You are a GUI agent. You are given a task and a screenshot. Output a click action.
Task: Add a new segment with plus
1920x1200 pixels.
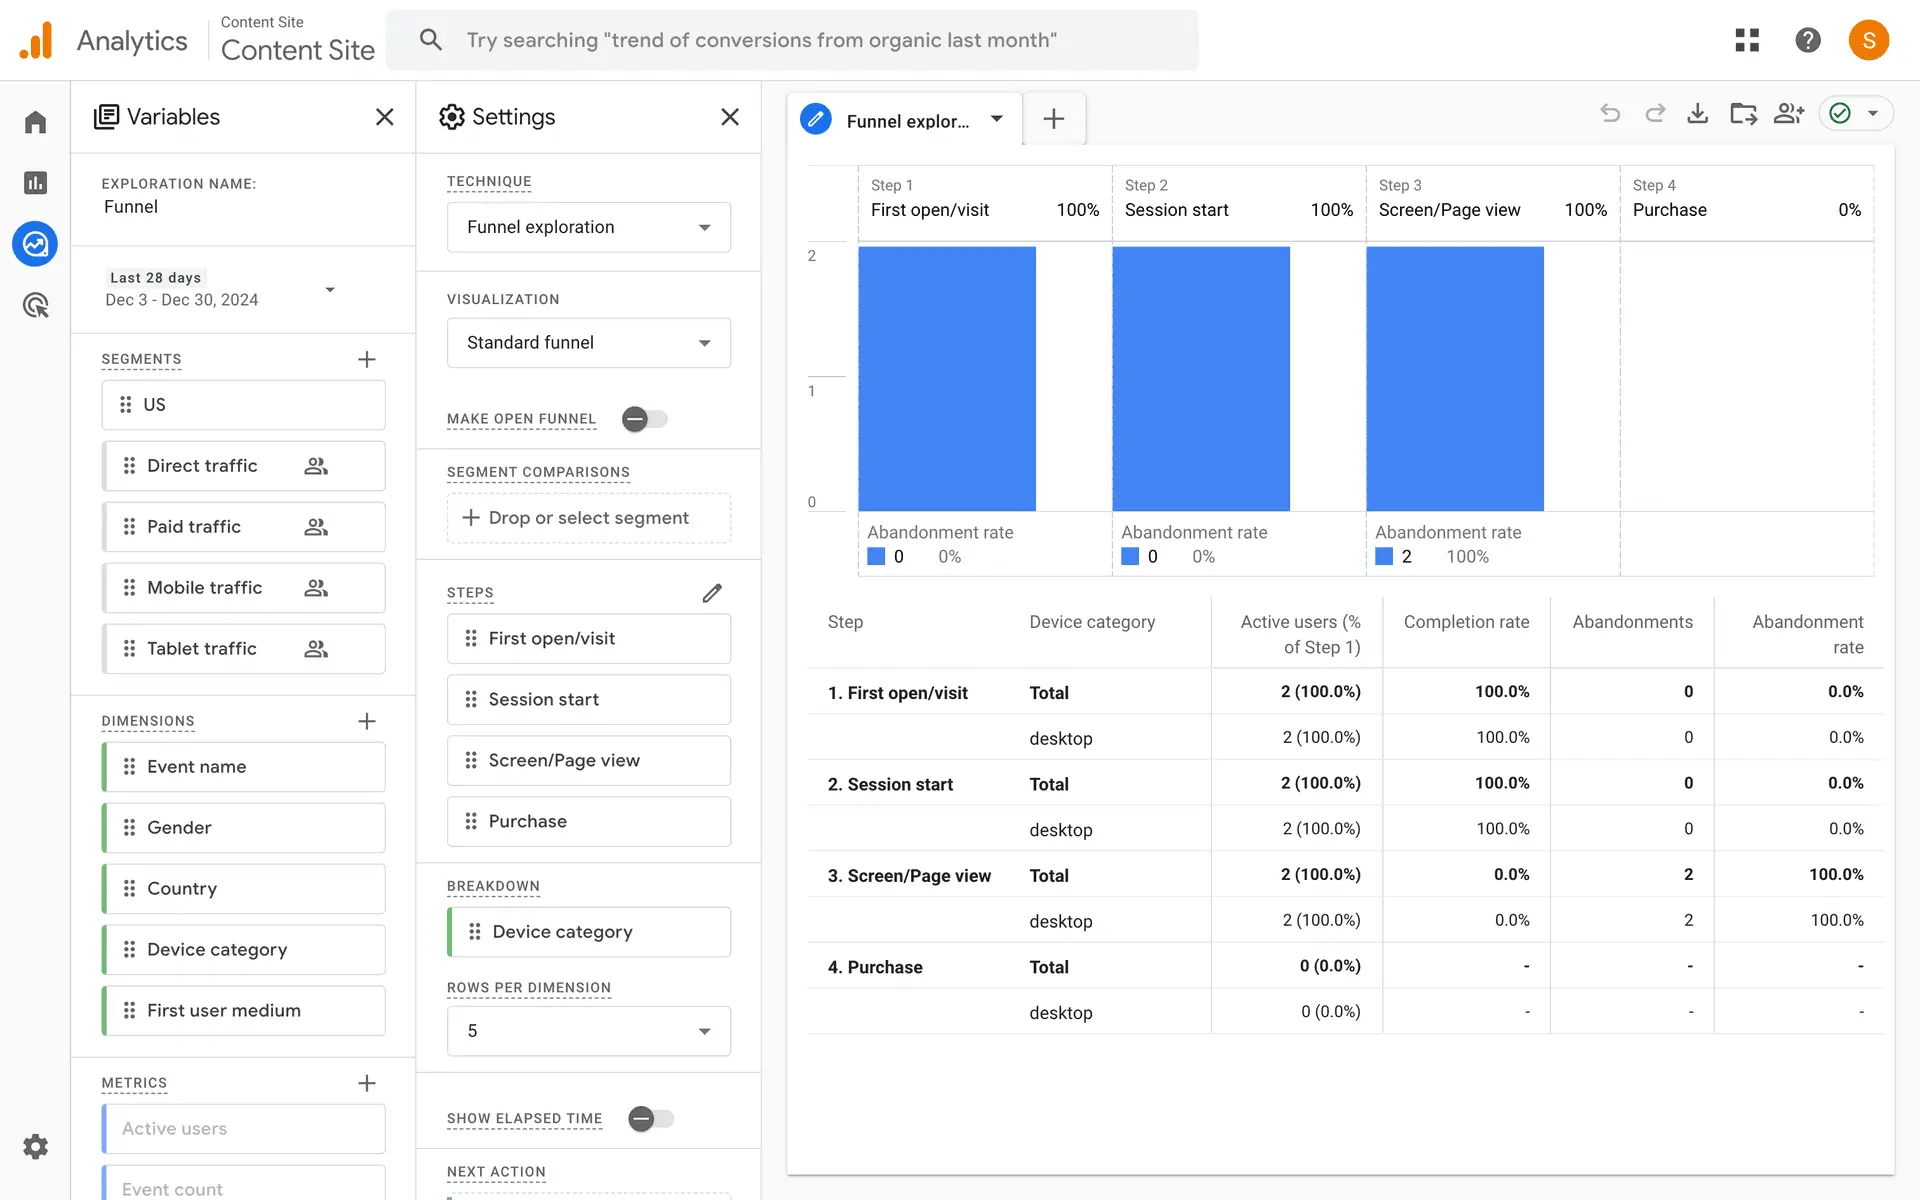367,359
